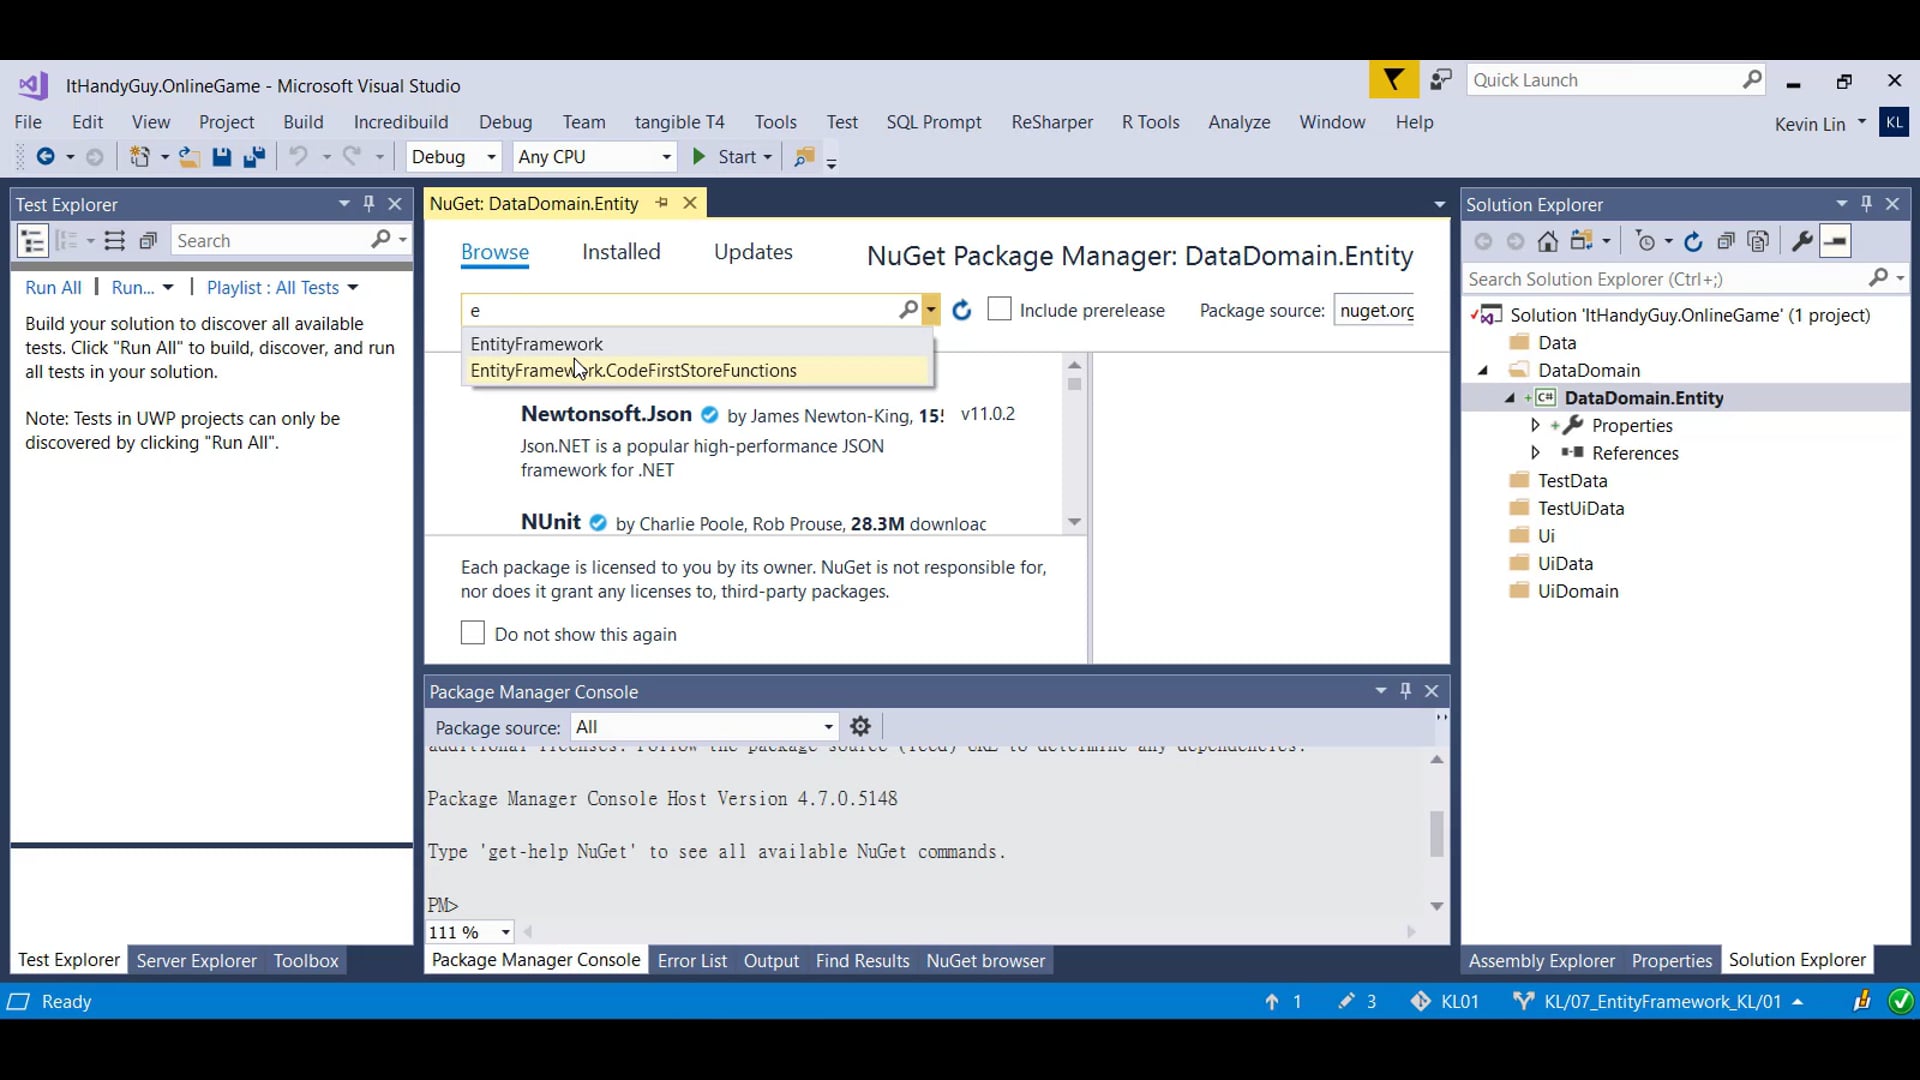Check Do not show this again
Screen dimensions: 1920x1080
click(472, 633)
